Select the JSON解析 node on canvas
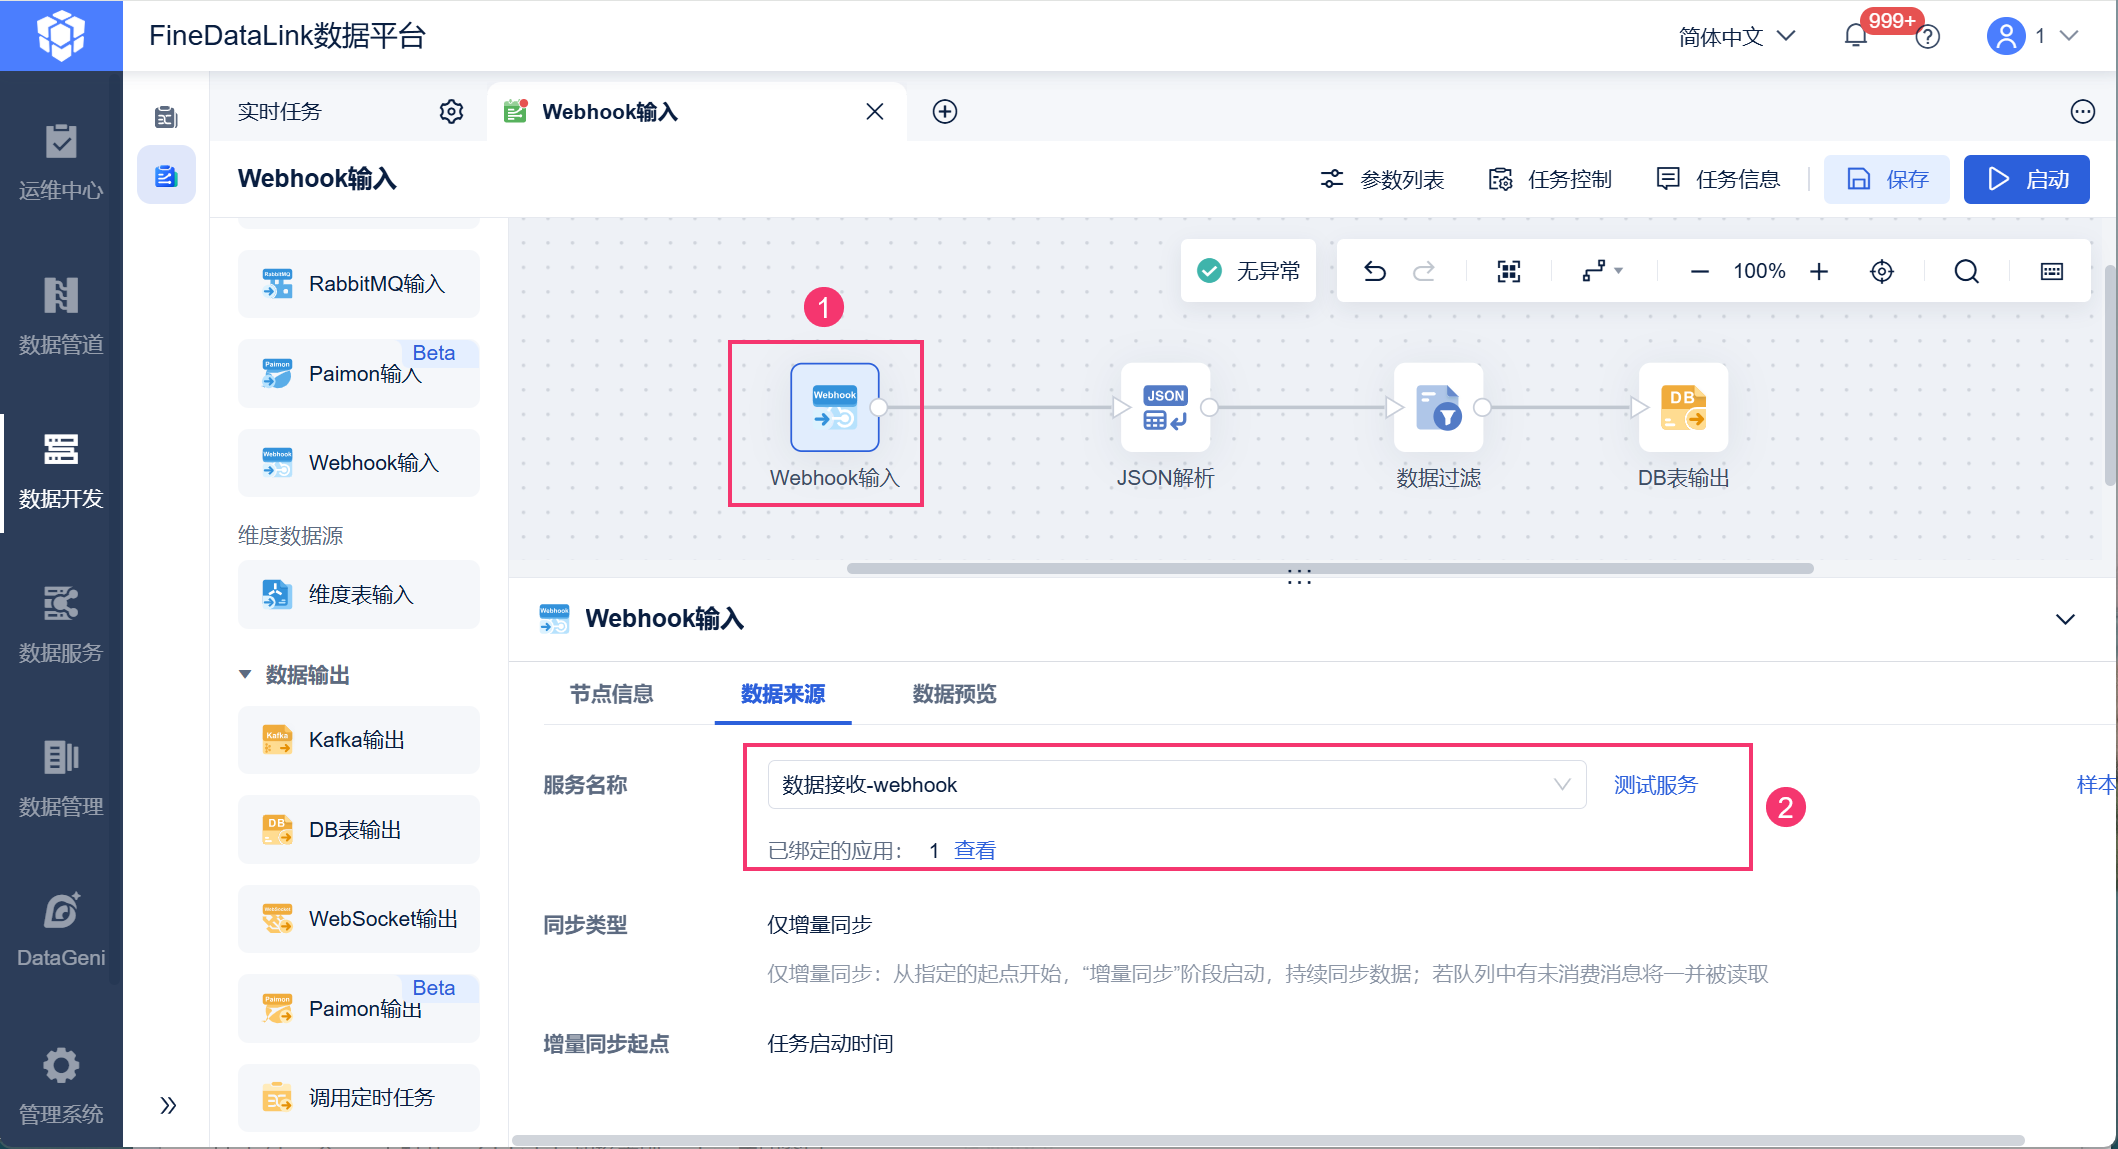The image size is (2118, 1149). click(1165, 407)
